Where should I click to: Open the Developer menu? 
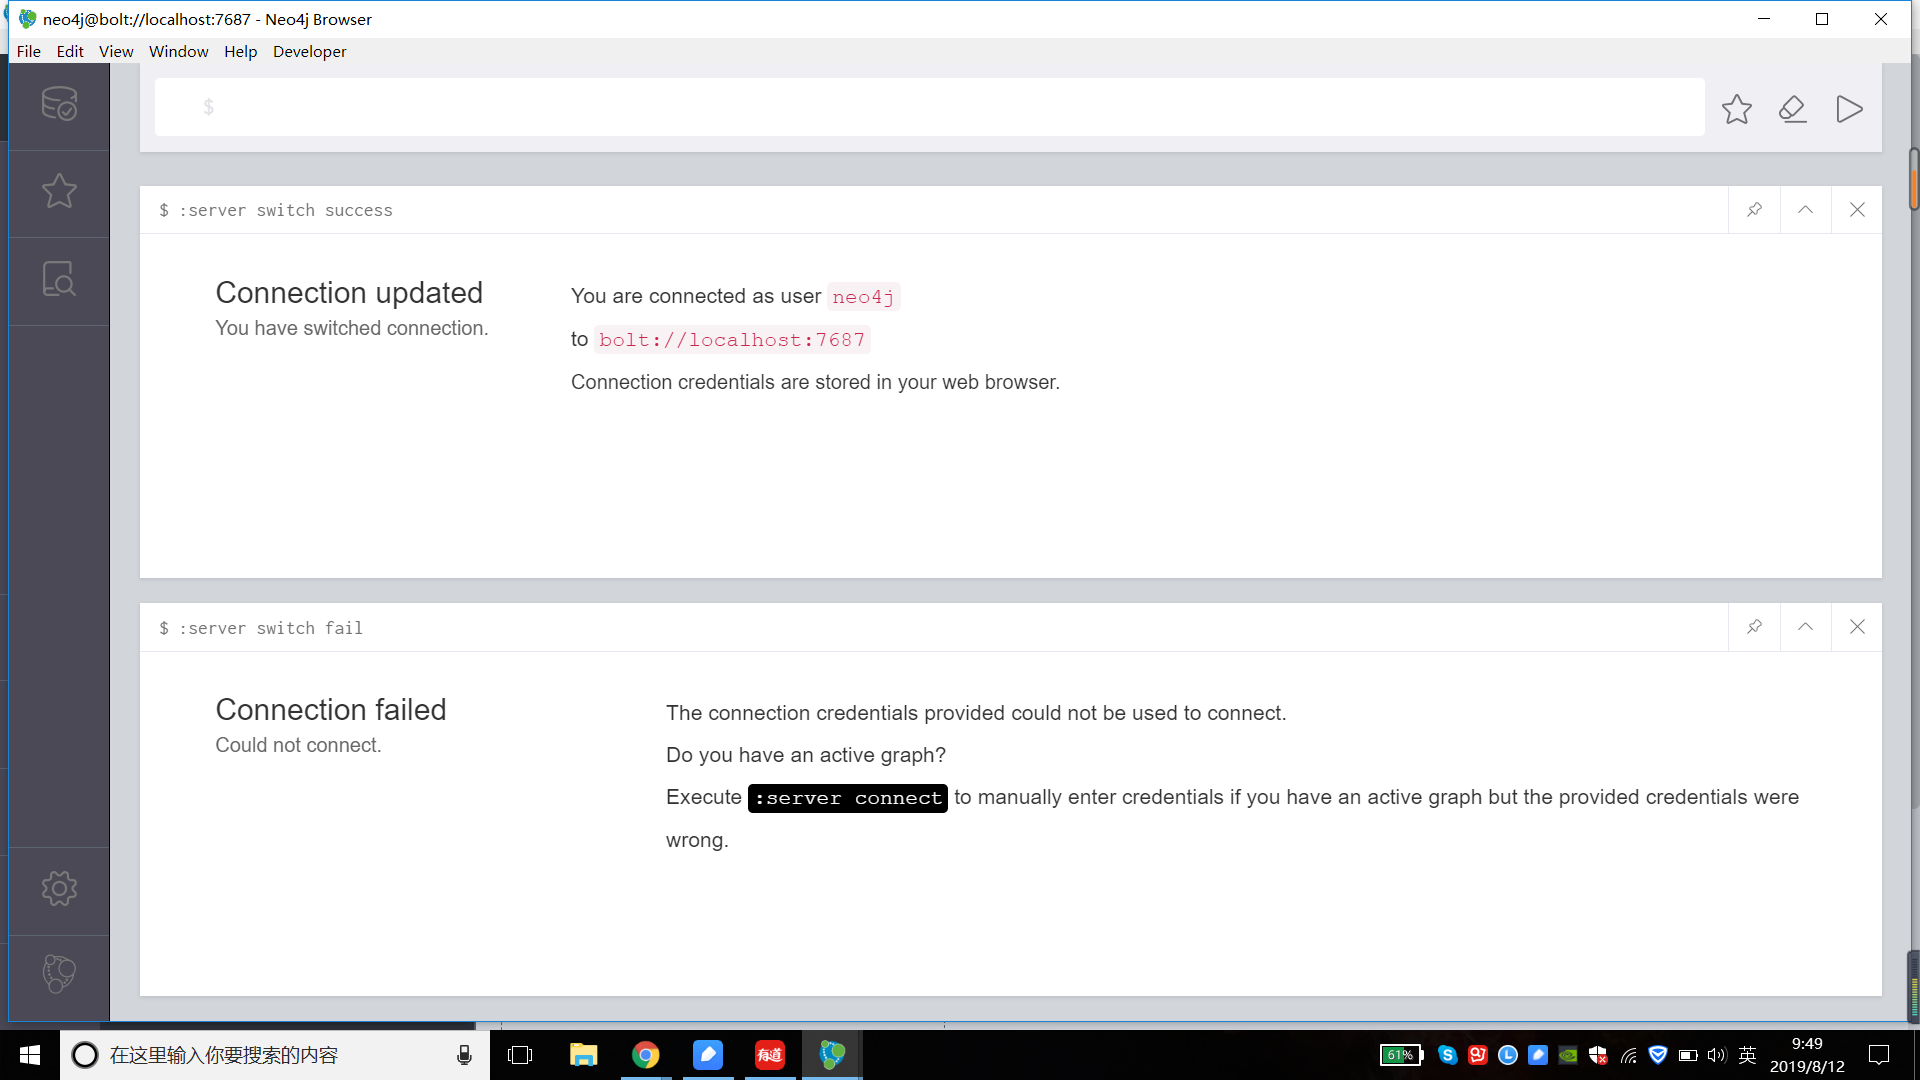point(309,51)
